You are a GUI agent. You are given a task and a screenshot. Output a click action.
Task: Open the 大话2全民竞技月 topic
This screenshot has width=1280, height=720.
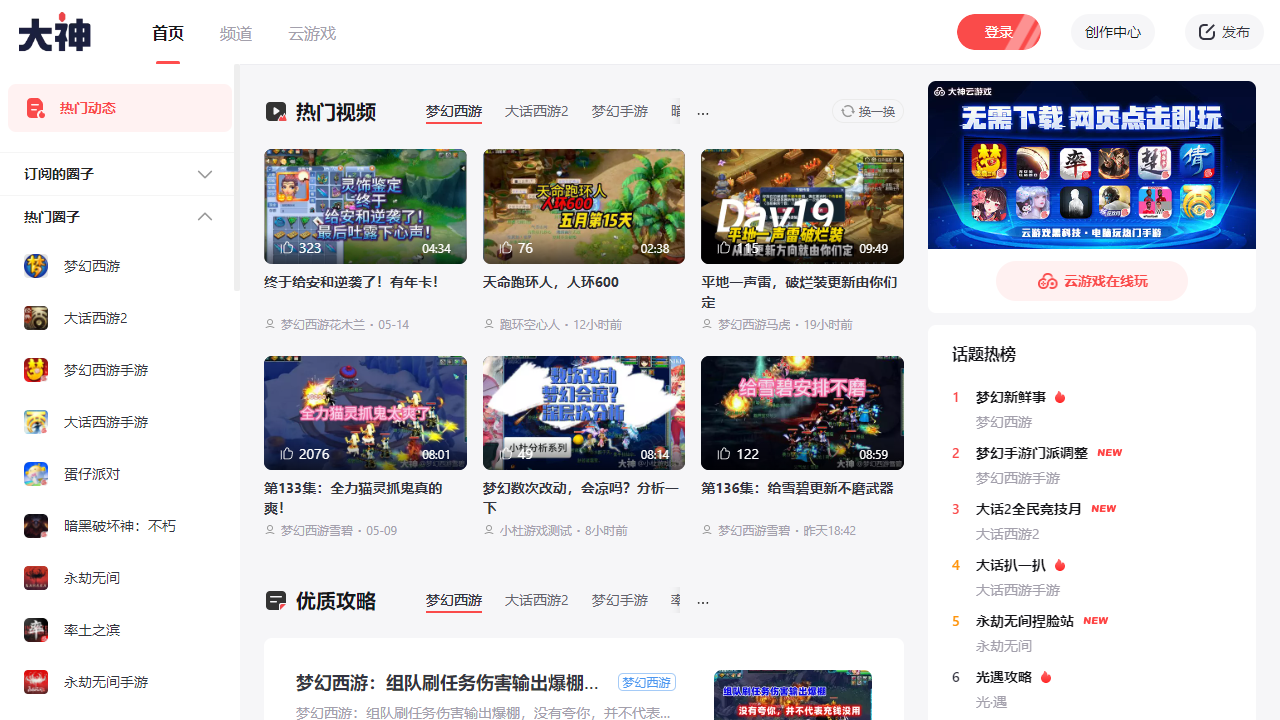click(1028, 509)
